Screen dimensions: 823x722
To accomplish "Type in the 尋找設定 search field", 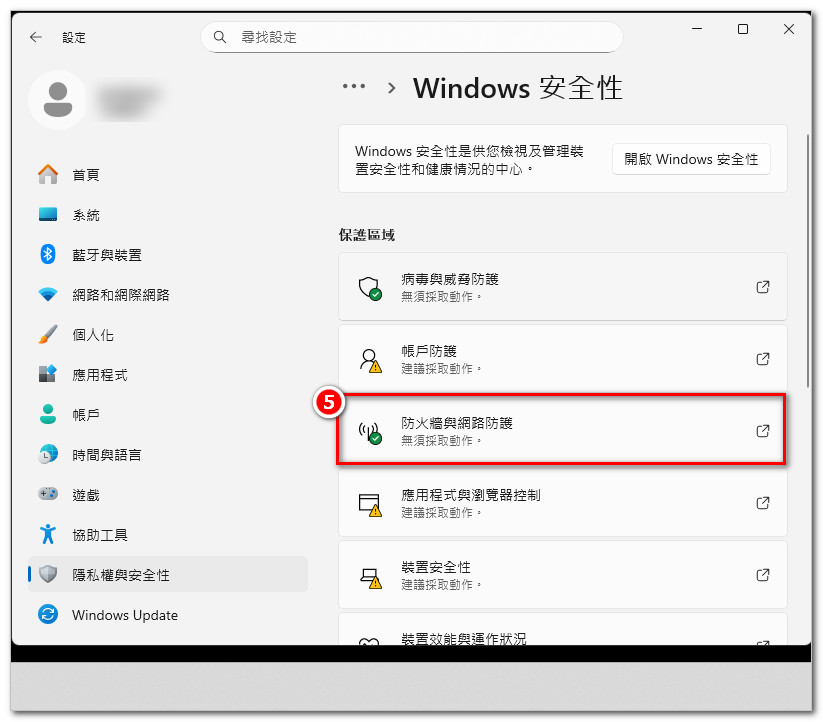I will point(420,37).
